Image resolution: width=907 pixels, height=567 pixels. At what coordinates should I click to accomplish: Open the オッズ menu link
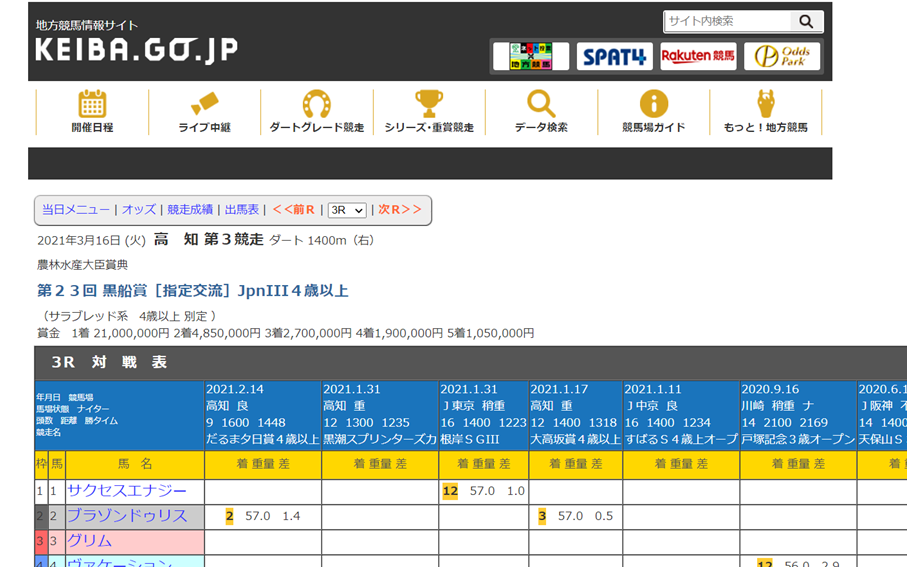pos(139,210)
